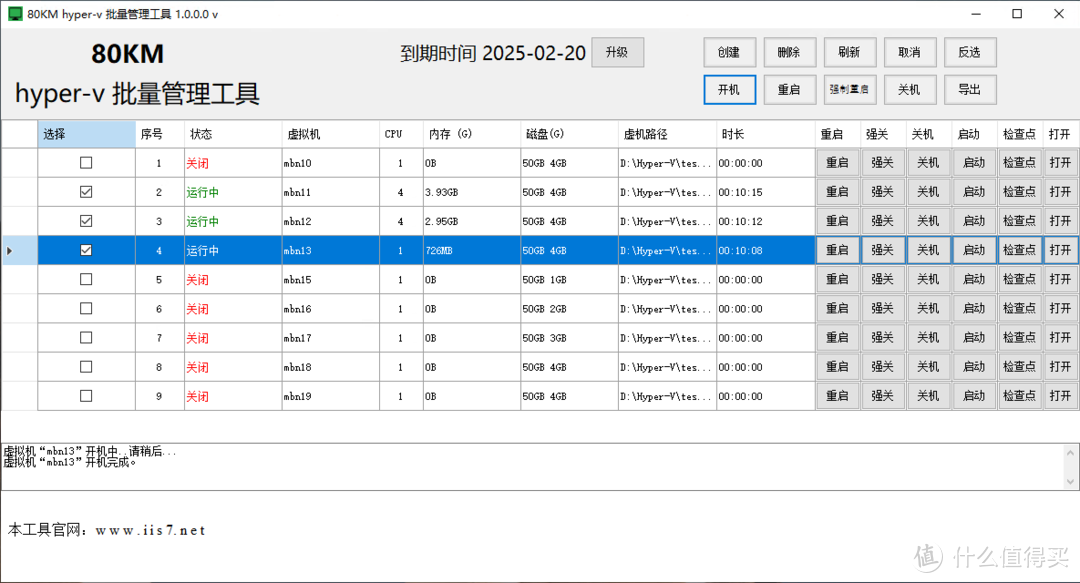Uncheck the selection checkbox for mbn11
1080x583 pixels.
86,191
